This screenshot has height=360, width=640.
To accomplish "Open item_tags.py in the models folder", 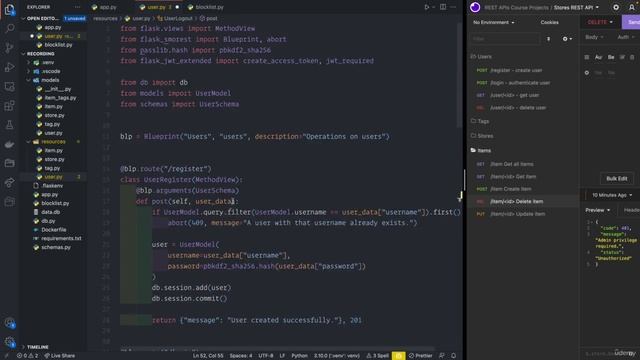I will (x=60, y=98).
